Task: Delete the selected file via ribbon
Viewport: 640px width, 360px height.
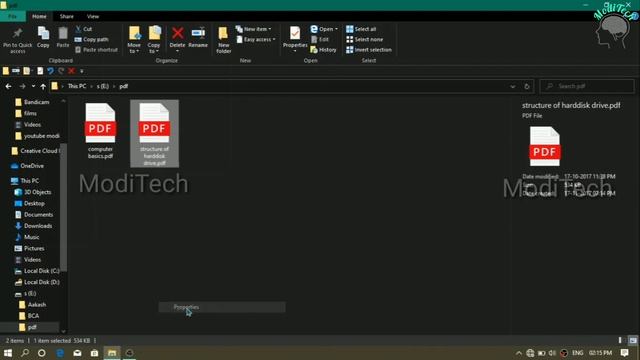Action: pos(178,39)
